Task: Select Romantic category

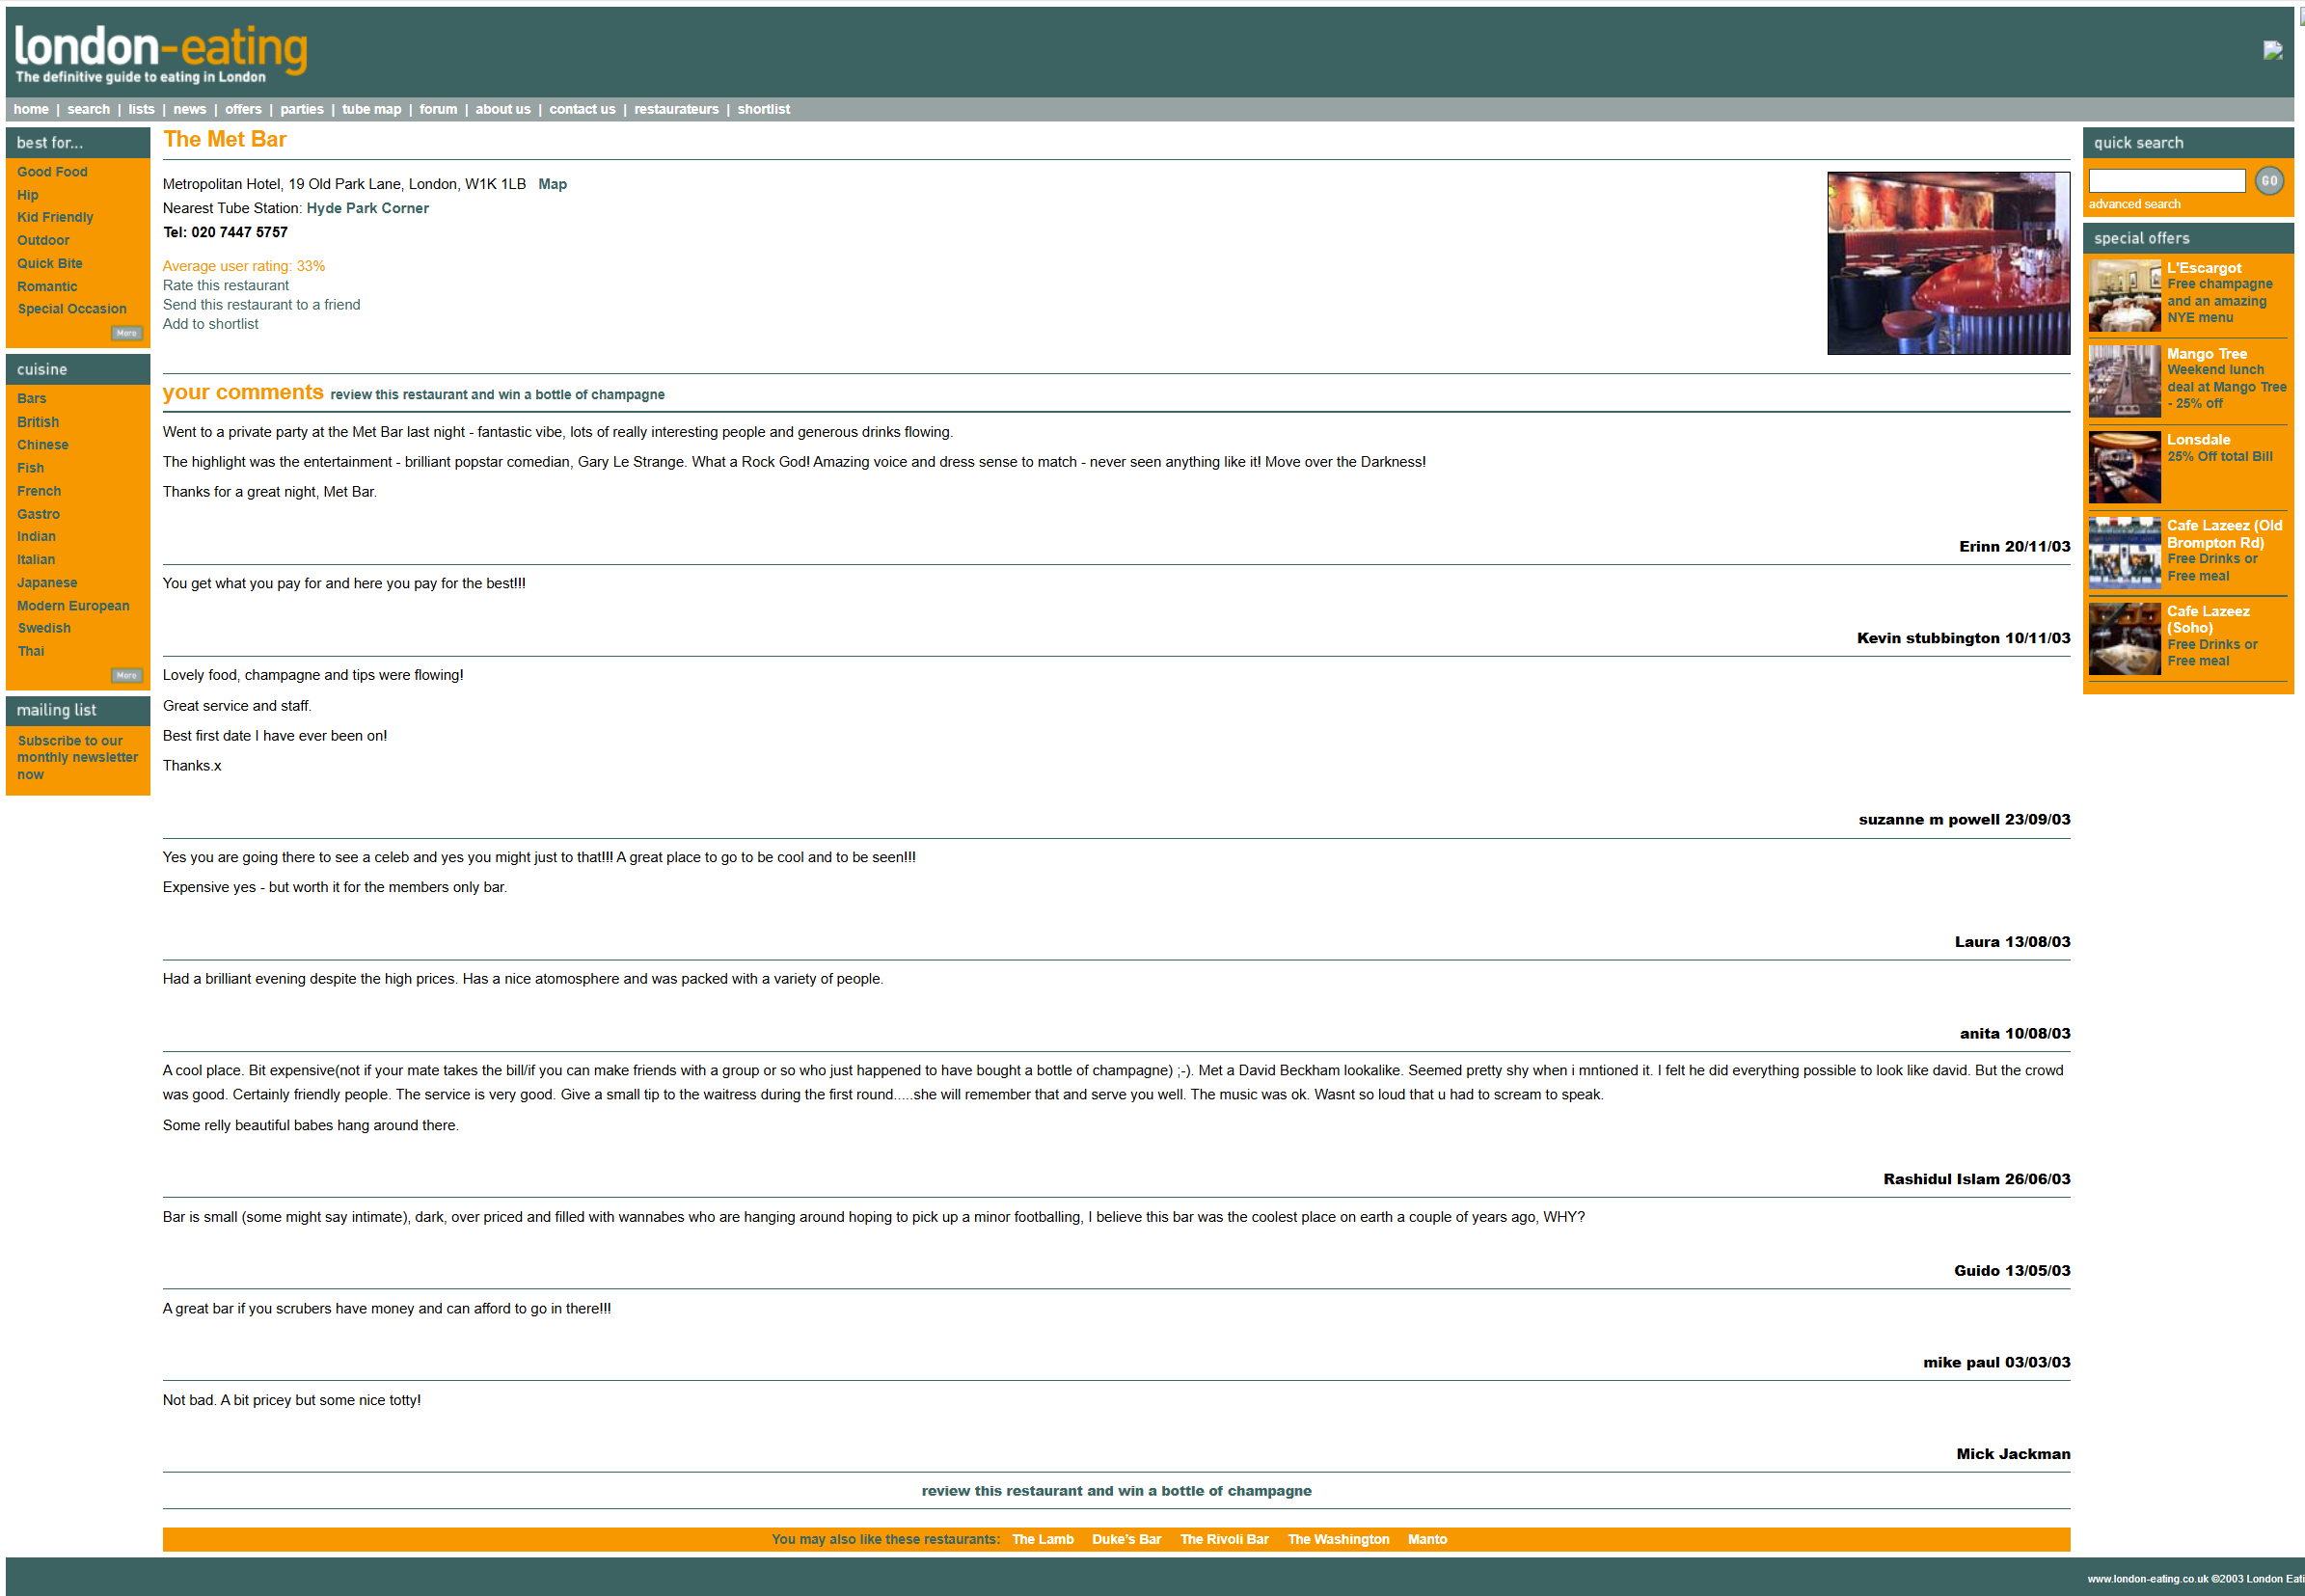Action: tap(47, 286)
